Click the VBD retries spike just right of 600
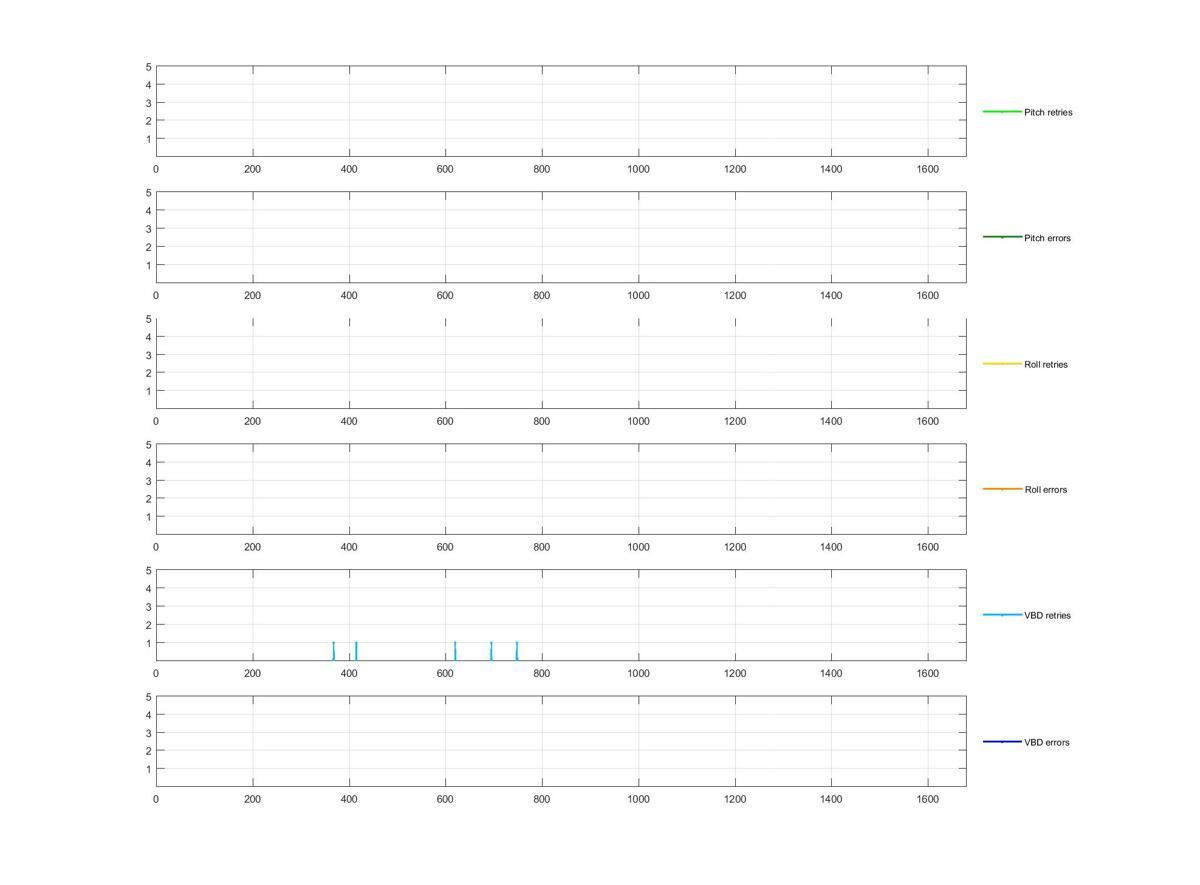The height and width of the screenshot is (885, 1200). (x=455, y=651)
